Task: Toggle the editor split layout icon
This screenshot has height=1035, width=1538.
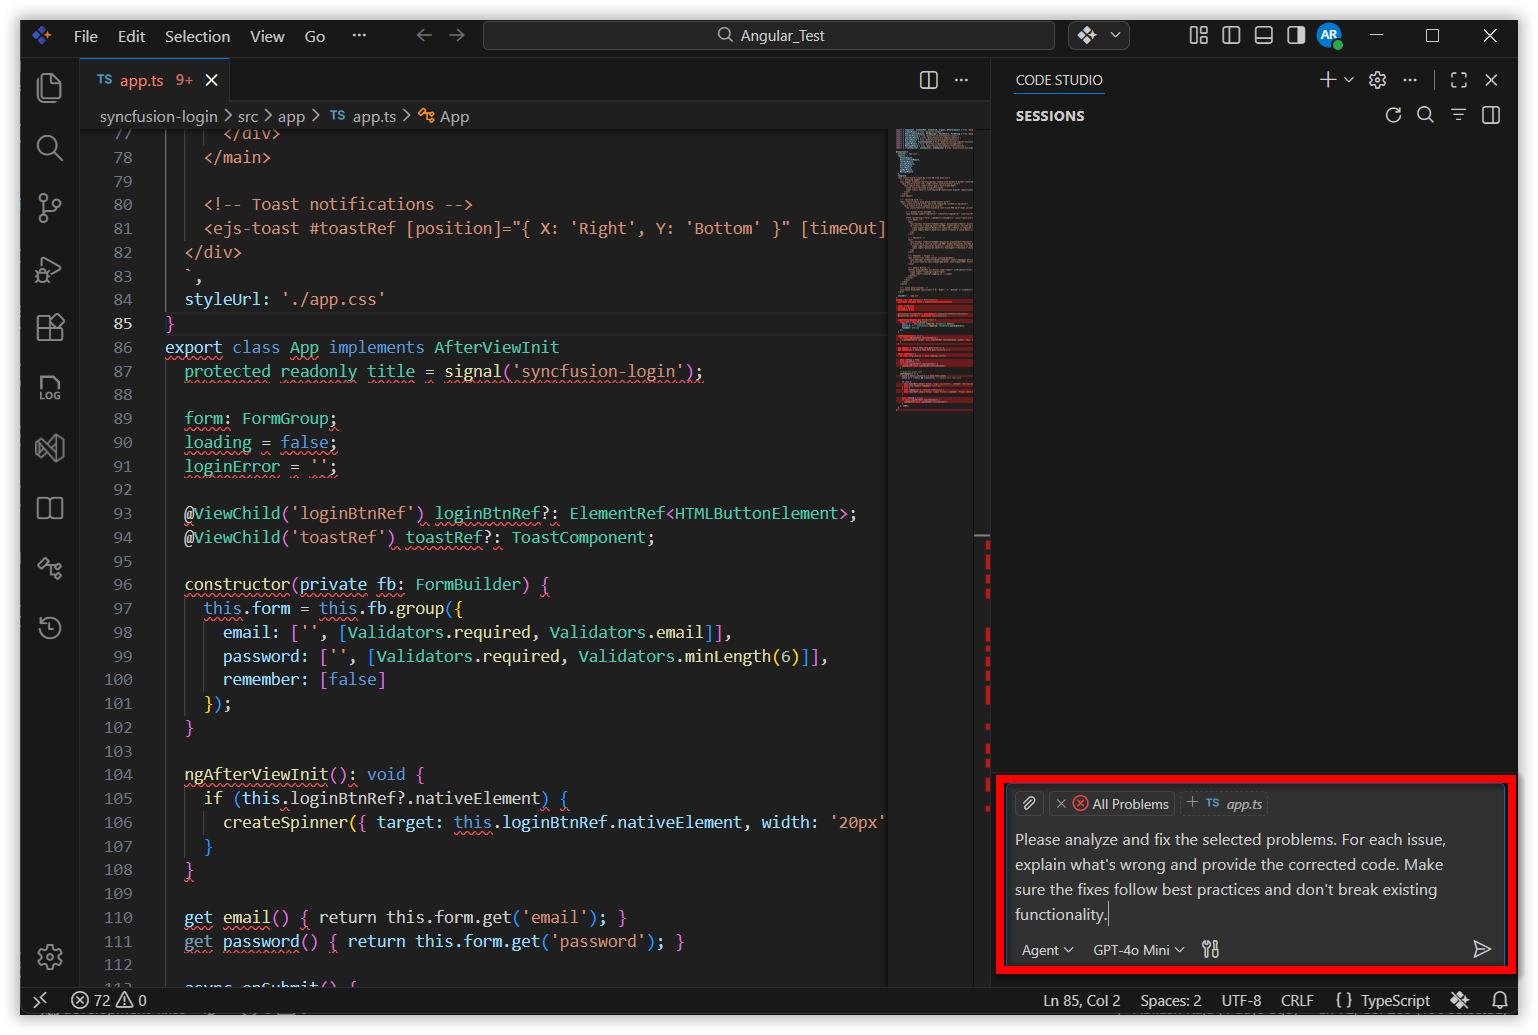Action: [x=928, y=80]
